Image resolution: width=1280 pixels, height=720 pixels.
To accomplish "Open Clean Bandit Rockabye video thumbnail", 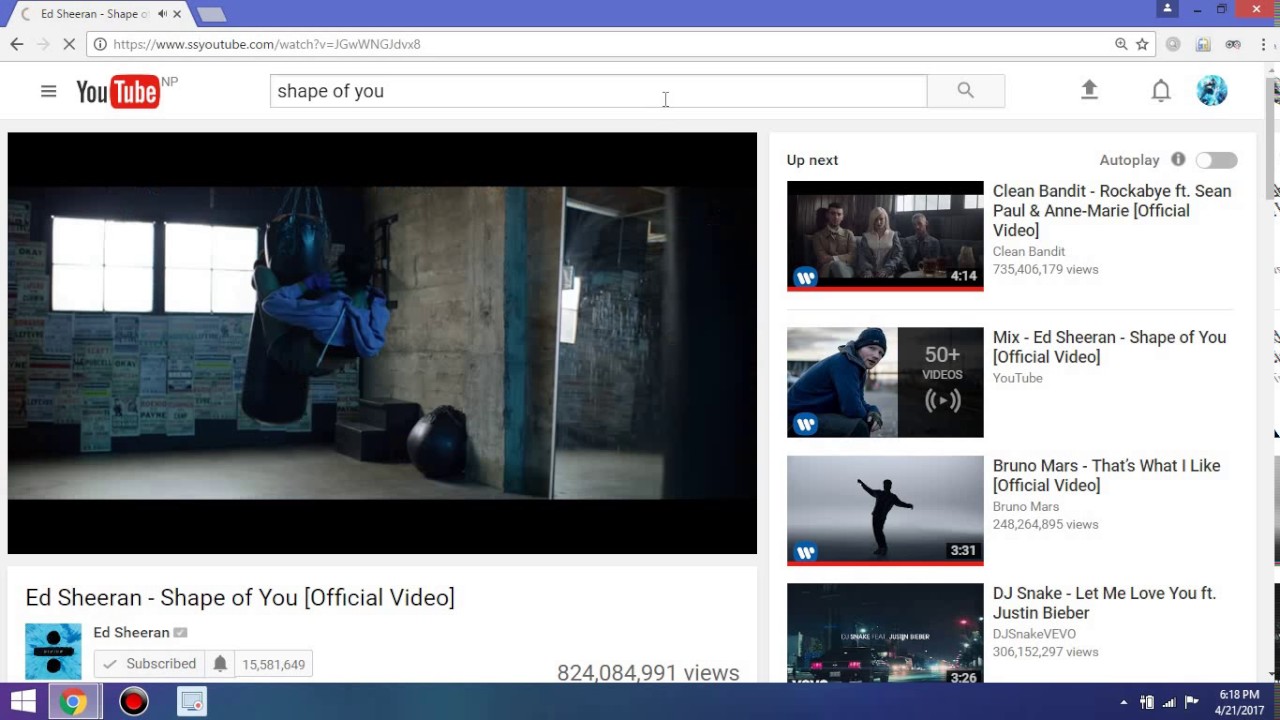I will [x=885, y=236].
